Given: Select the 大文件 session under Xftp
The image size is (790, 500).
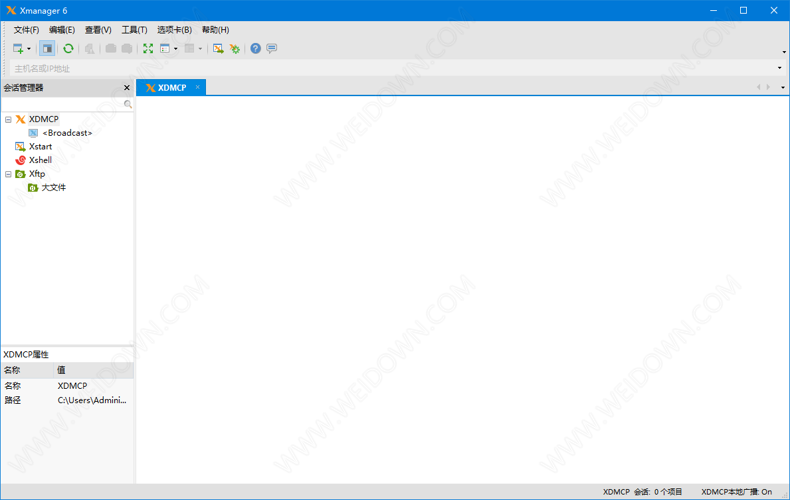Looking at the screenshot, I should click(53, 187).
